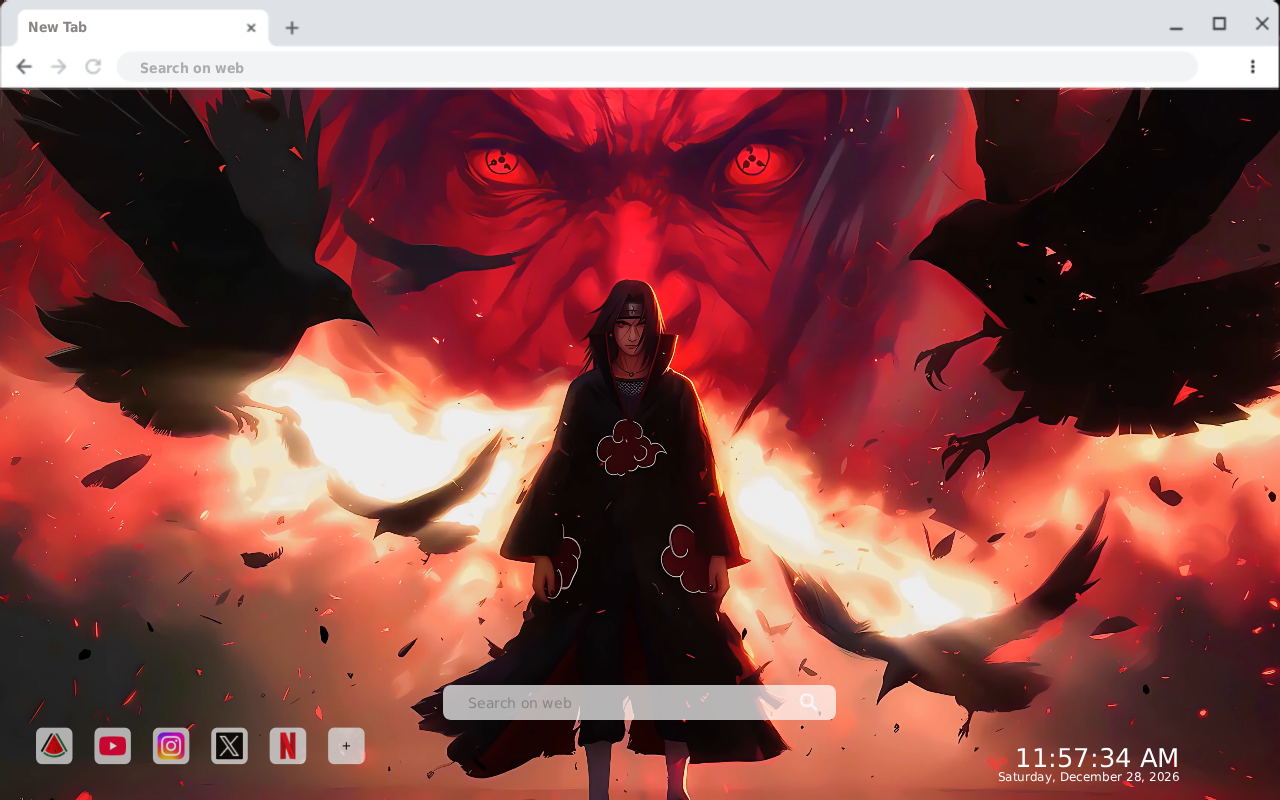Add a new shortcut with plus tile
The image size is (1280, 800).
[346, 746]
